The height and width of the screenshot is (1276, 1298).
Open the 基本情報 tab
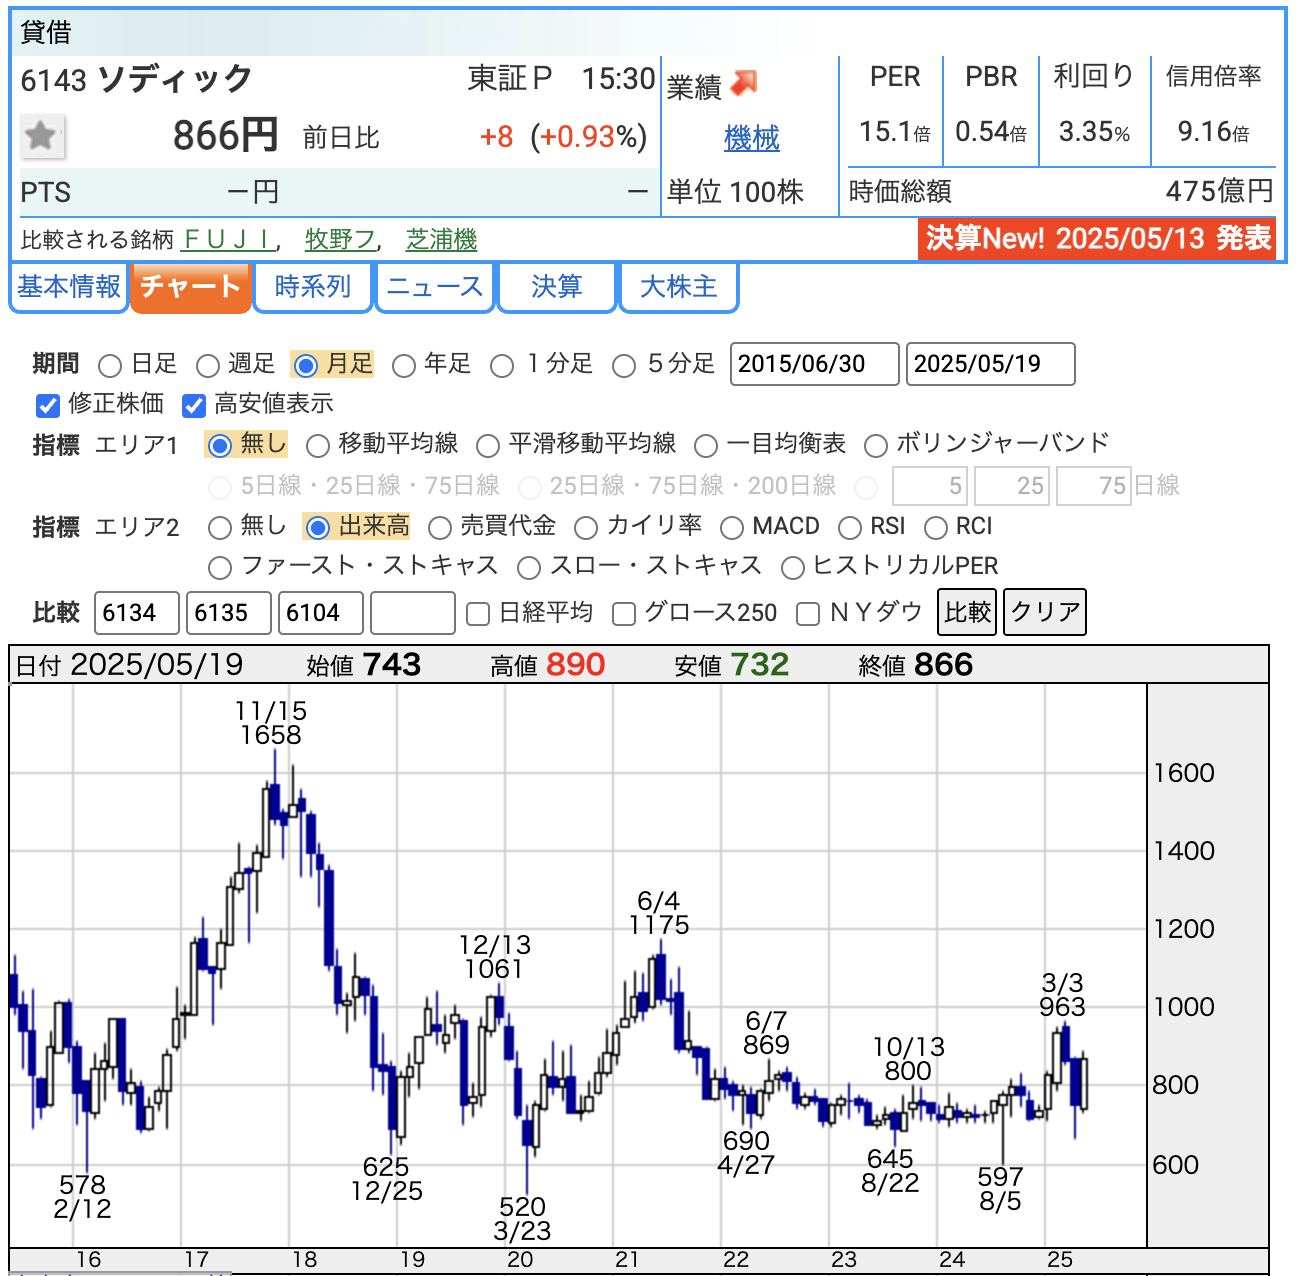69,287
